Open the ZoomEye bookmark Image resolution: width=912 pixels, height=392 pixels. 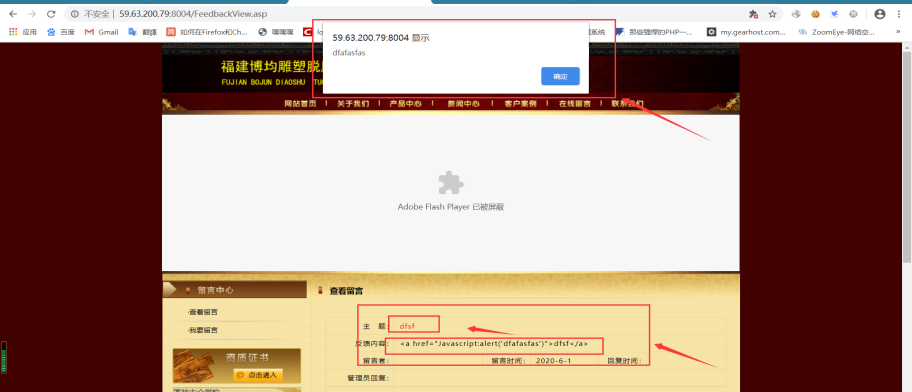[836, 32]
